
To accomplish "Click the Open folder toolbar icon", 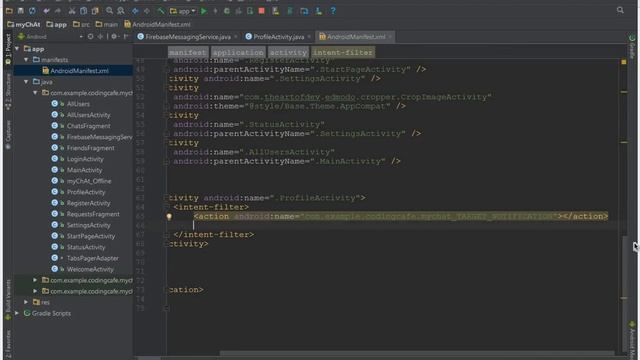I will [x=9, y=11].
